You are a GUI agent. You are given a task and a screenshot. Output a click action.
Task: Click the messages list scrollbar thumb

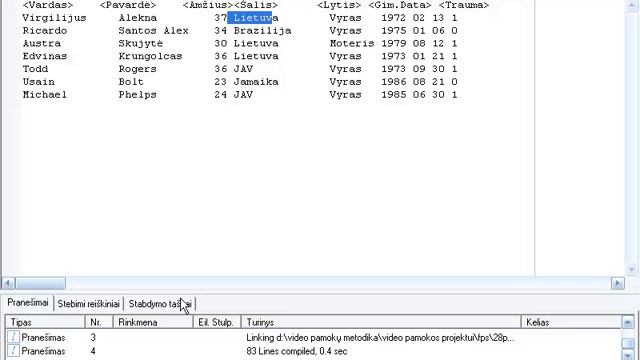[628, 343]
